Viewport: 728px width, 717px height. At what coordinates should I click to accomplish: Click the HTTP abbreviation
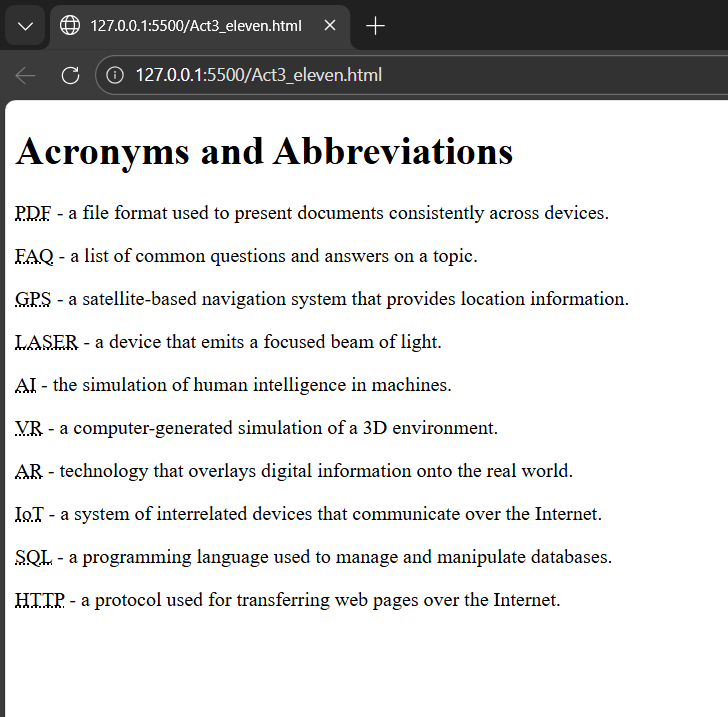40,600
